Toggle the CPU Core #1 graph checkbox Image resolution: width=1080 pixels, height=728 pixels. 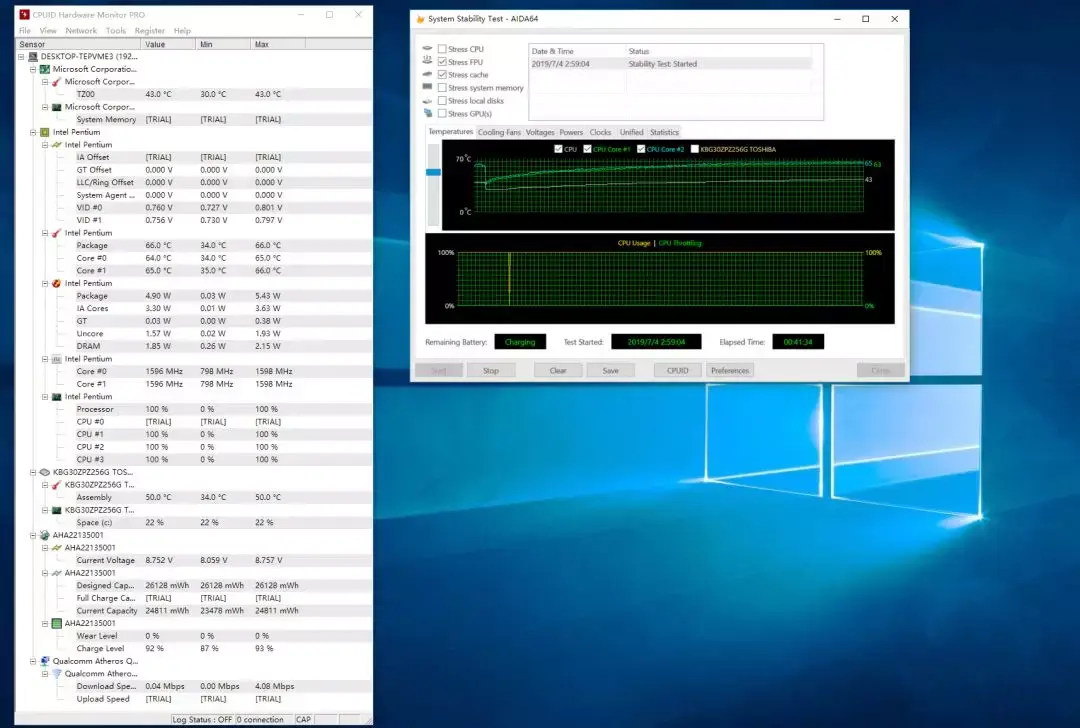[587, 149]
